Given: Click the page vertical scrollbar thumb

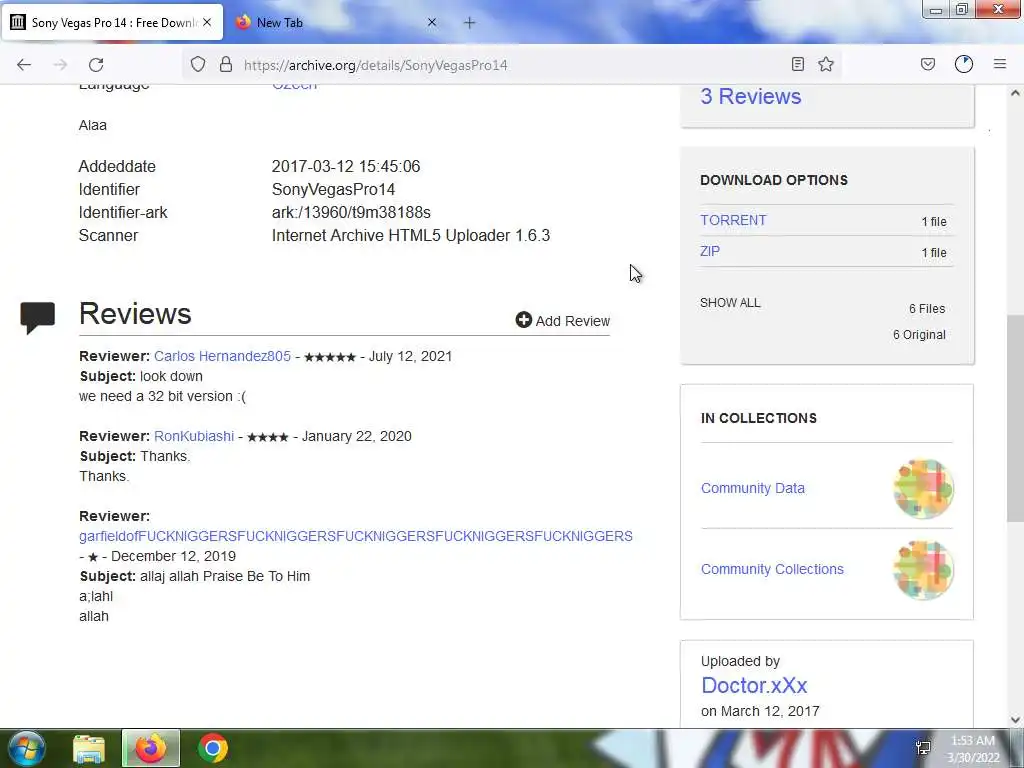Looking at the screenshot, I should (x=1015, y=419).
